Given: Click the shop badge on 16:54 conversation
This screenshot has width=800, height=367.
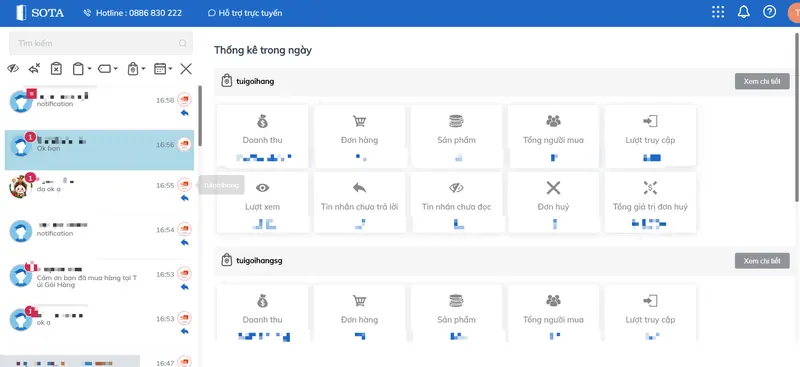Looking at the screenshot, I should point(184,229).
